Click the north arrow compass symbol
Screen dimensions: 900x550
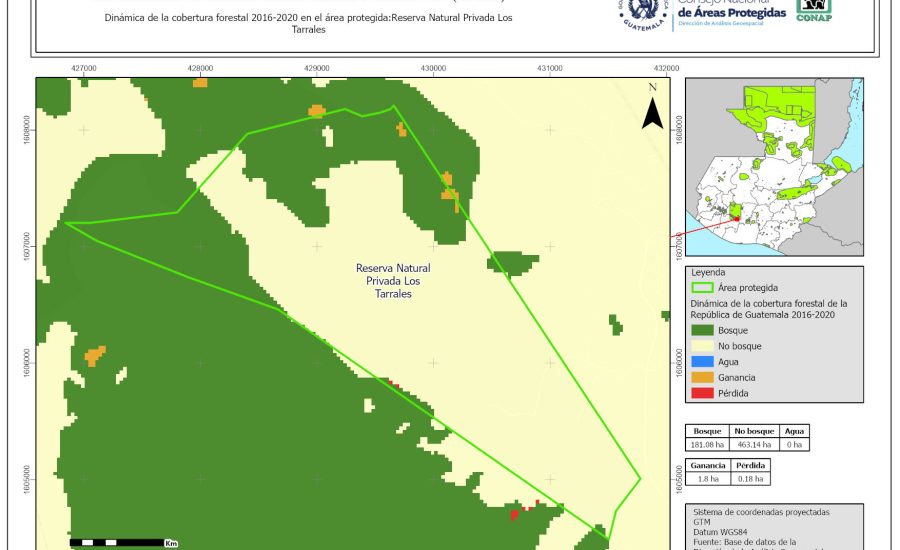coord(652,108)
